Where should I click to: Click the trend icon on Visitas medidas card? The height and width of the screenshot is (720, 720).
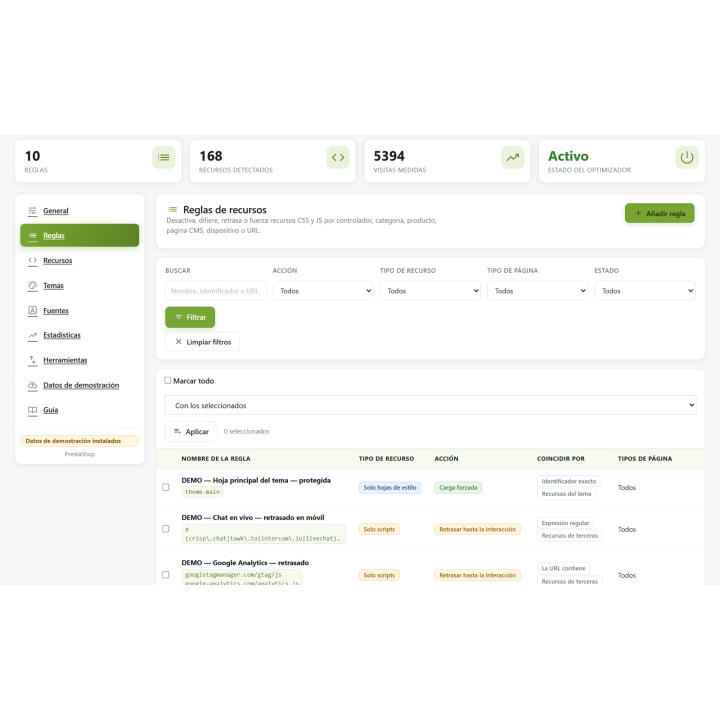(512, 158)
